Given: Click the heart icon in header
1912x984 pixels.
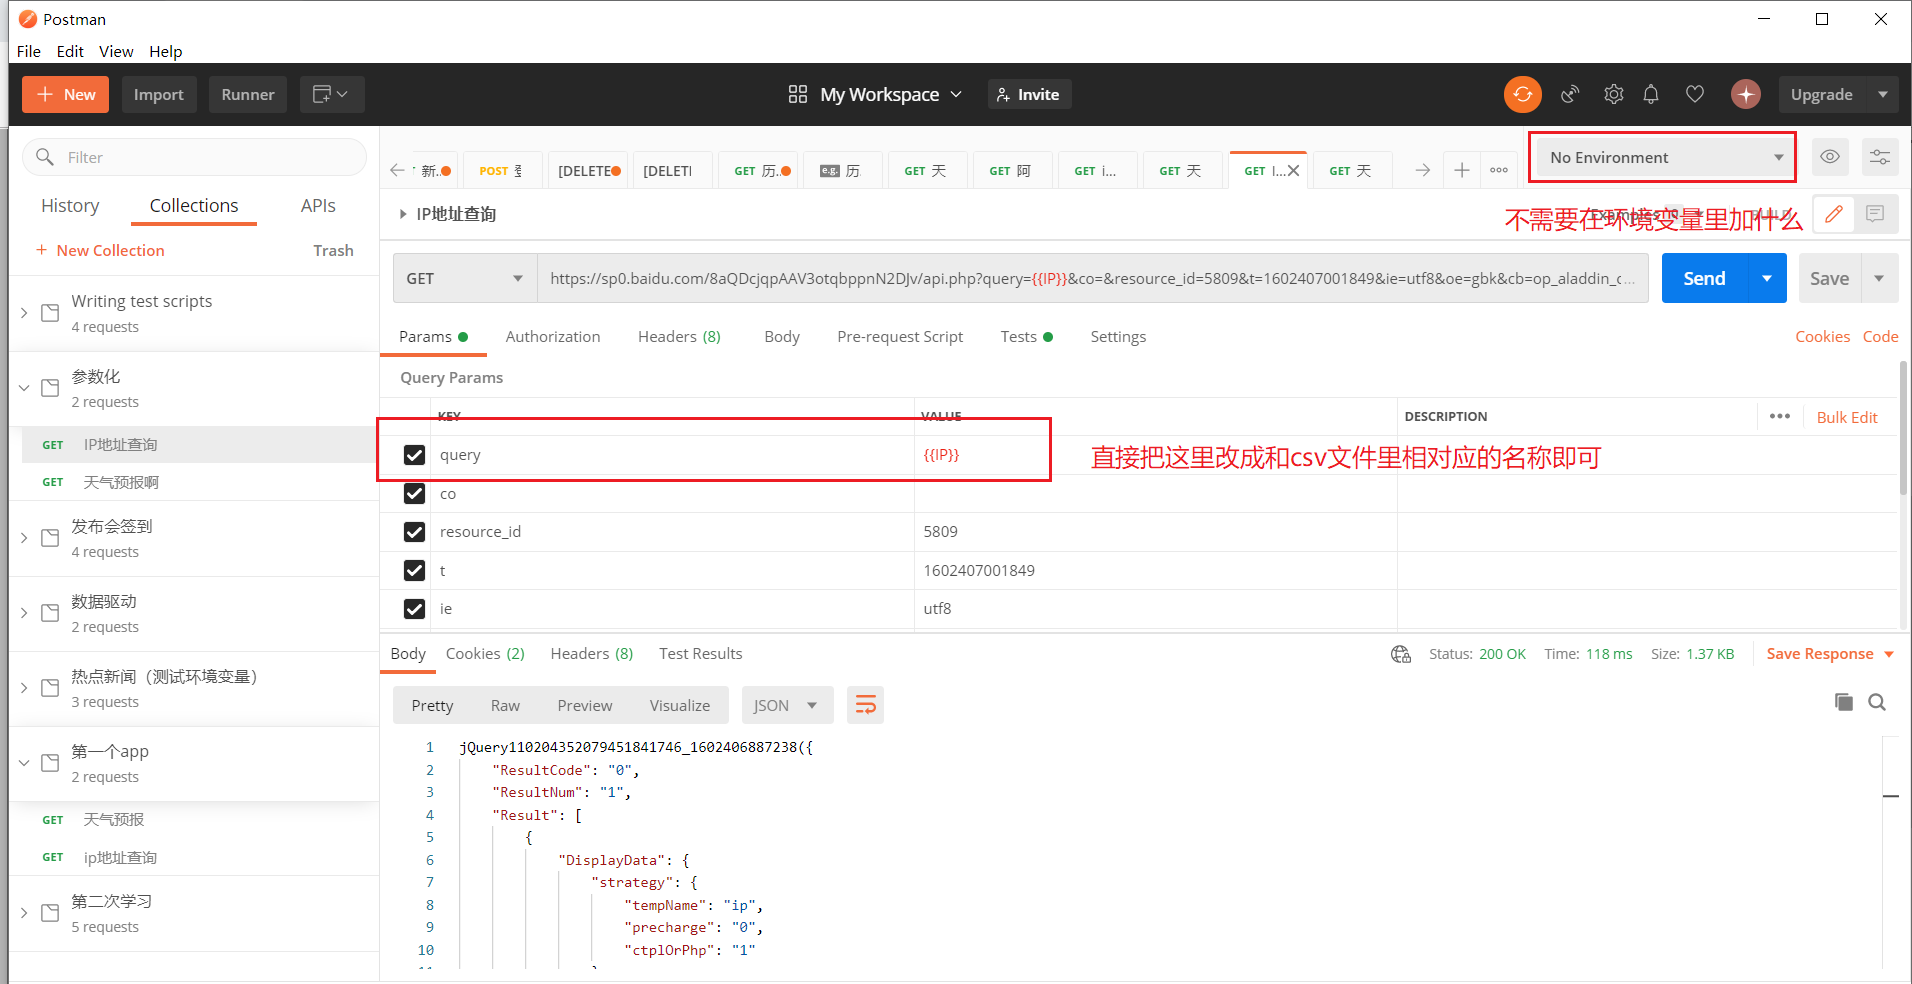Looking at the screenshot, I should point(1694,94).
